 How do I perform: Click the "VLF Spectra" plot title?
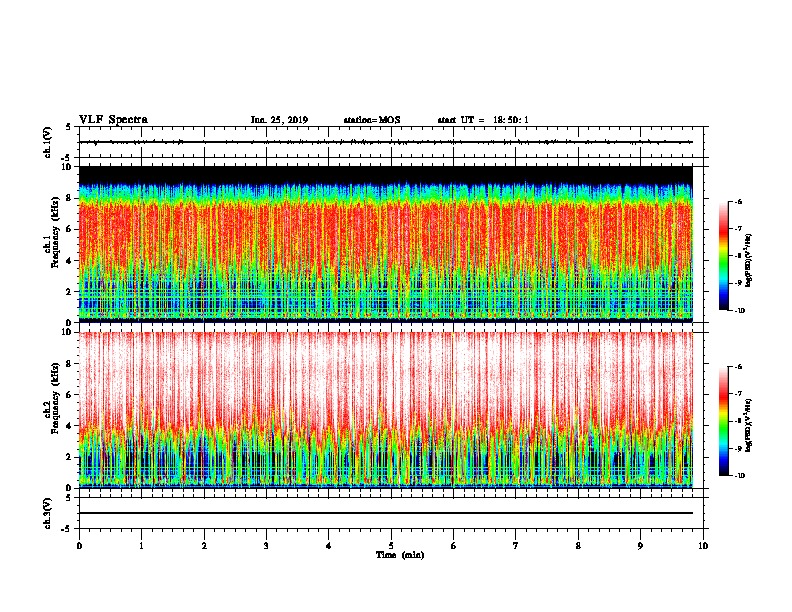[x=113, y=120]
